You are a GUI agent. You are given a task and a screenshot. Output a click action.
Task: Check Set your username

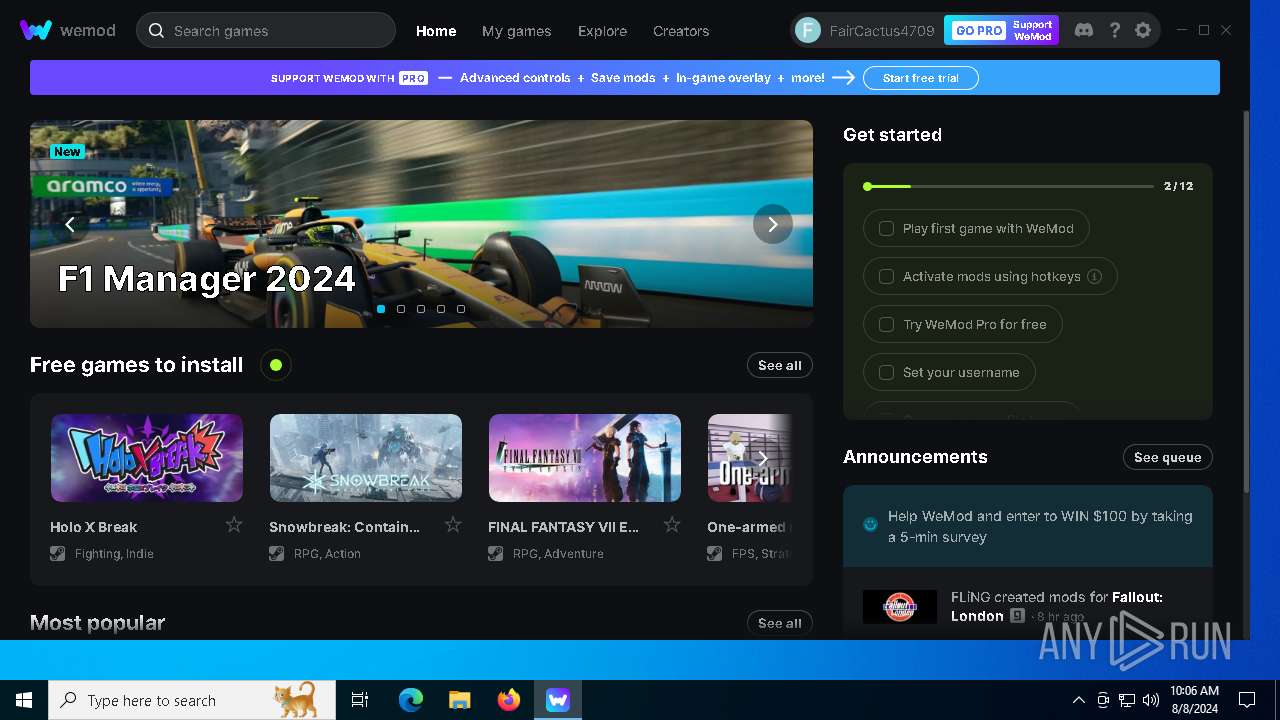pyautogui.click(x=886, y=372)
